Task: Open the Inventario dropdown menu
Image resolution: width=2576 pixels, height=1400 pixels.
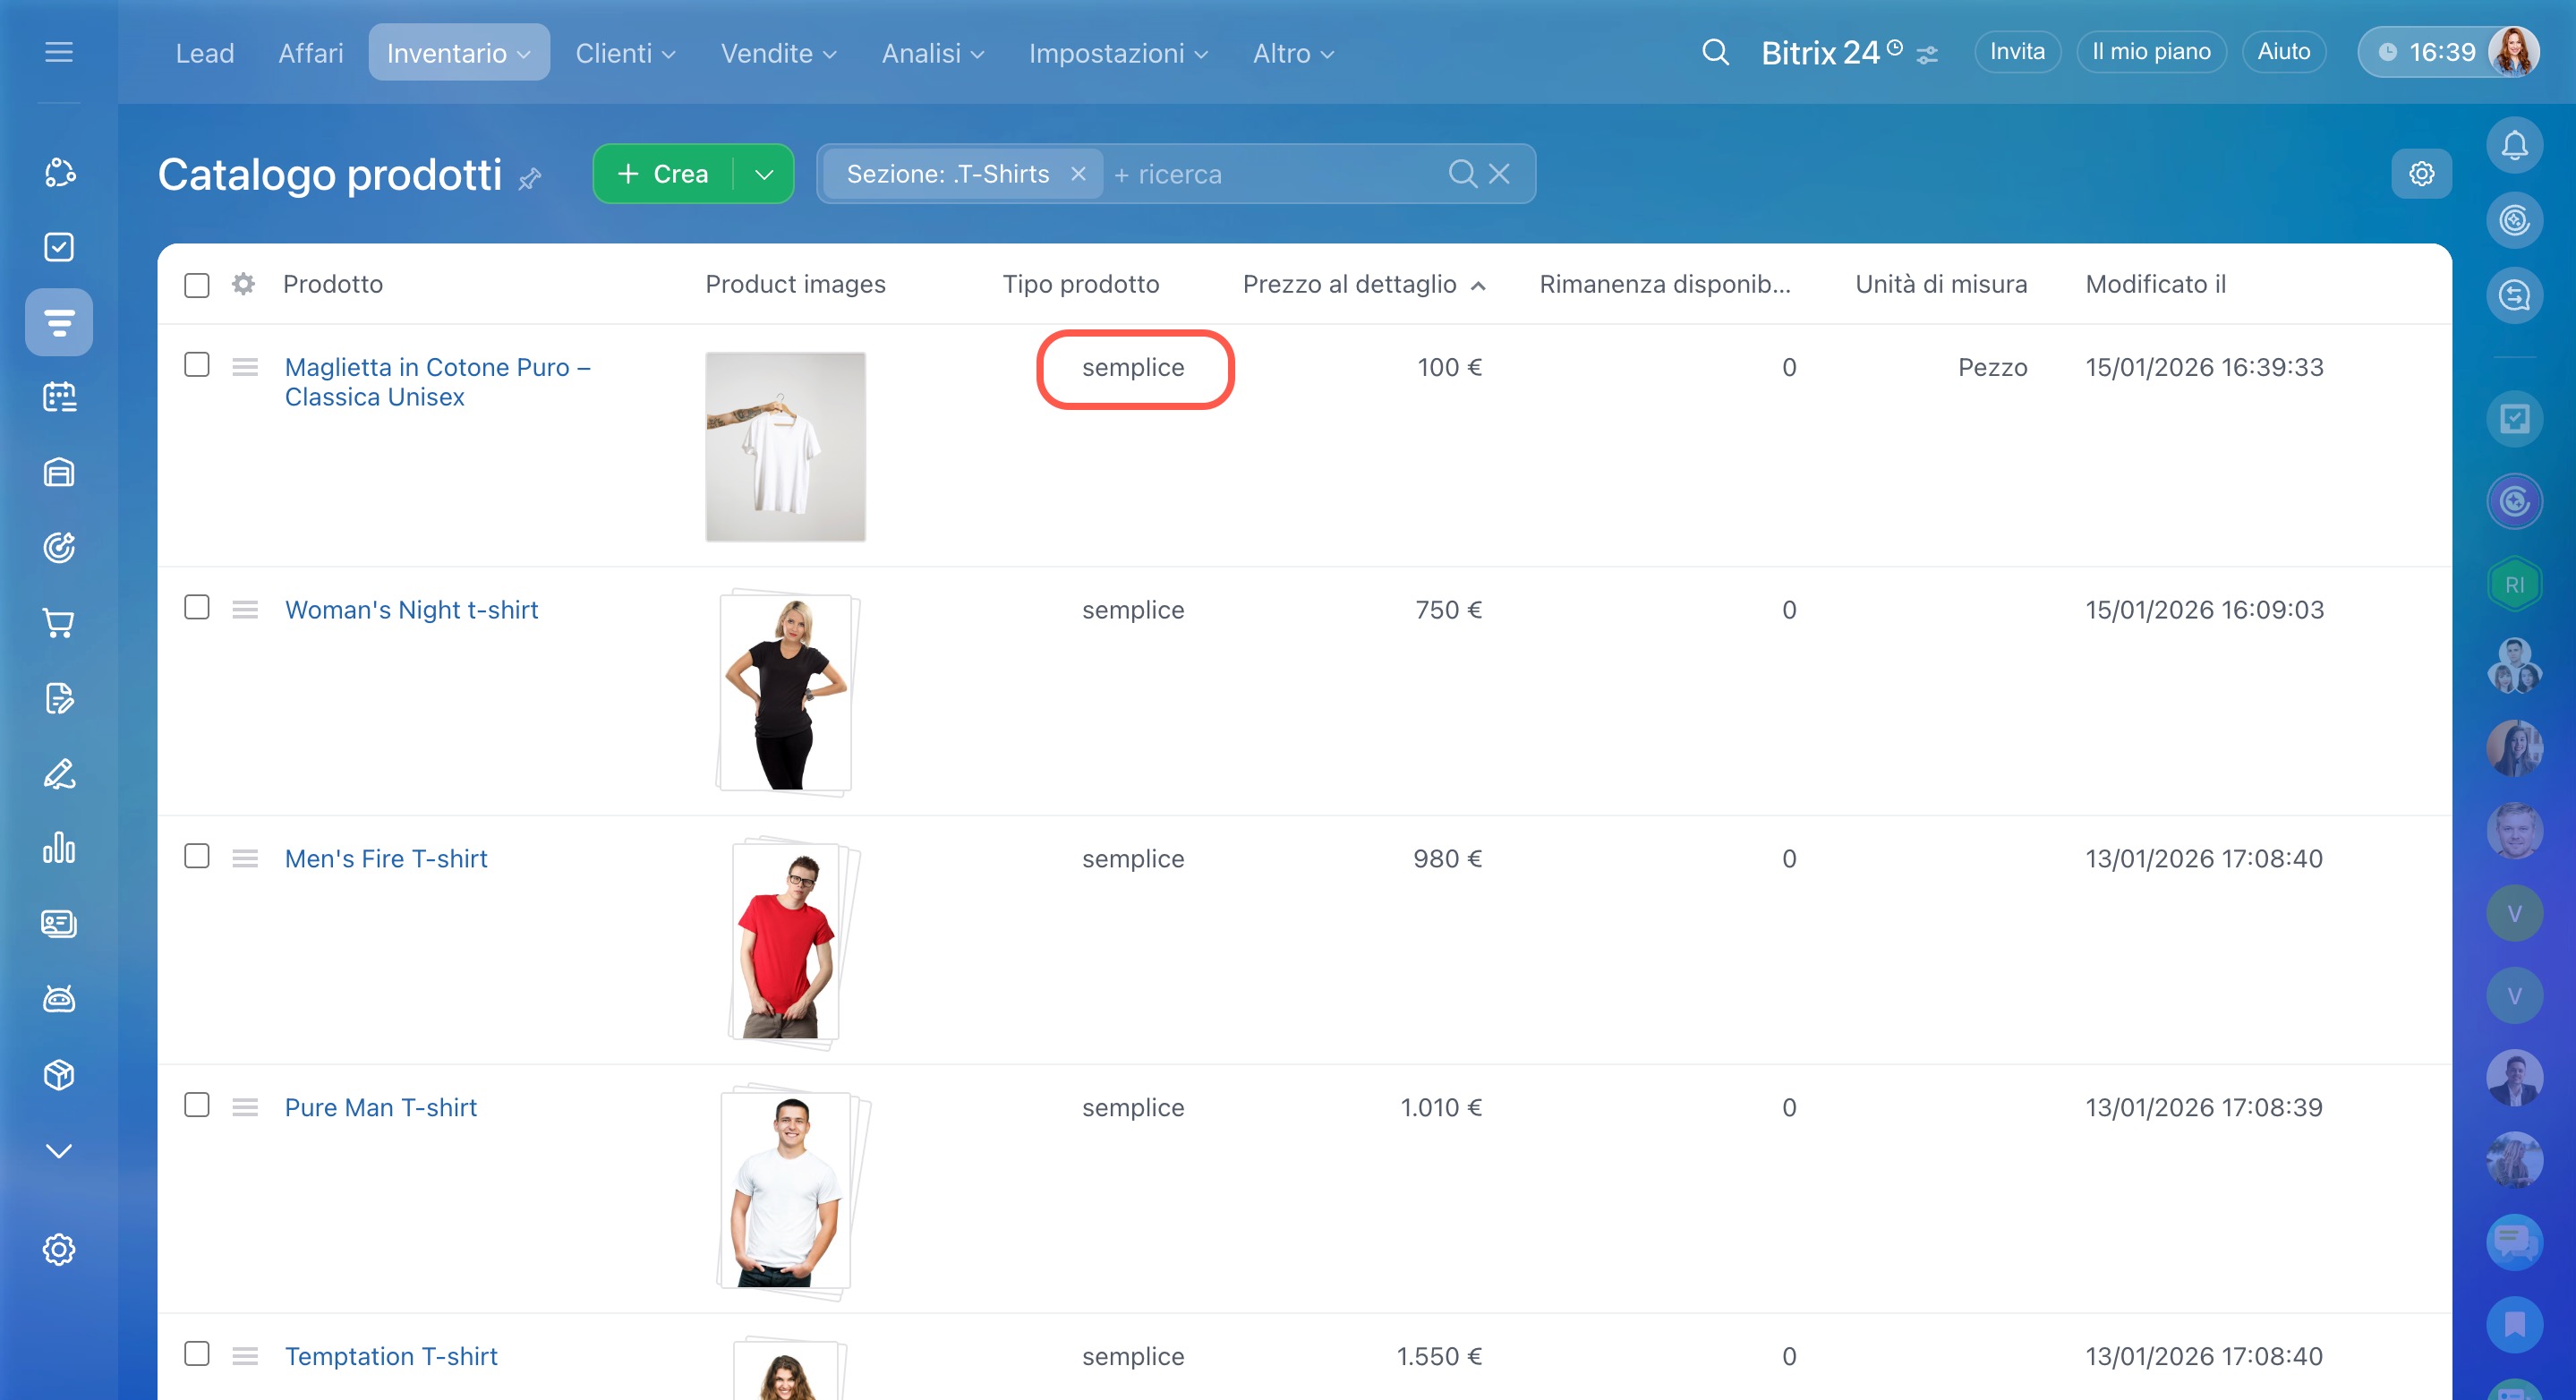Action: [458, 53]
